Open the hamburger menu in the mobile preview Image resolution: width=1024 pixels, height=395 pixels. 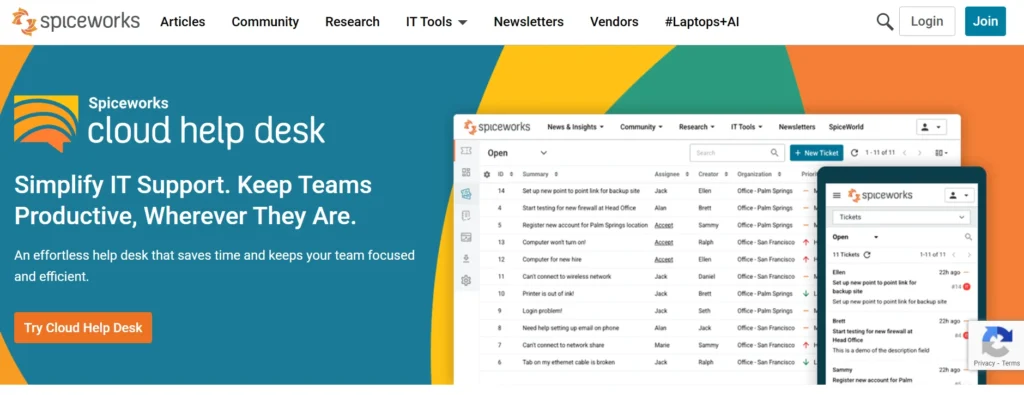coord(837,195)
